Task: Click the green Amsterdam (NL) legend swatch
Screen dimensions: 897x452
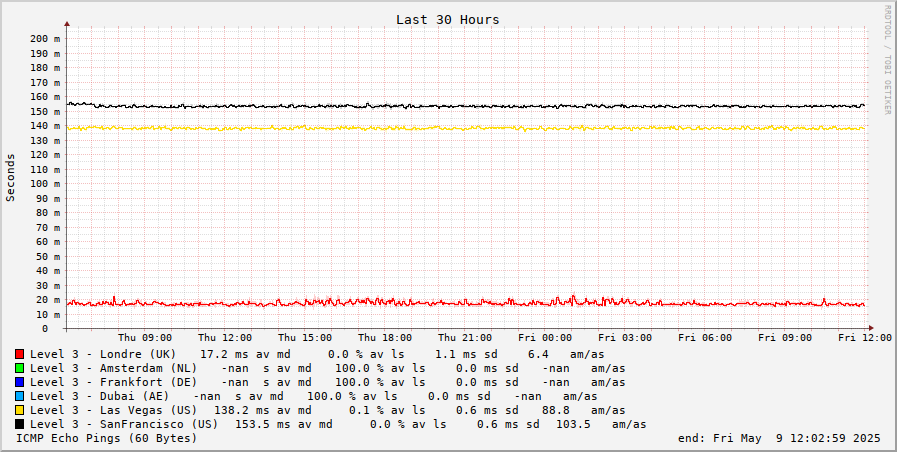Action: (x=19, y=368)
